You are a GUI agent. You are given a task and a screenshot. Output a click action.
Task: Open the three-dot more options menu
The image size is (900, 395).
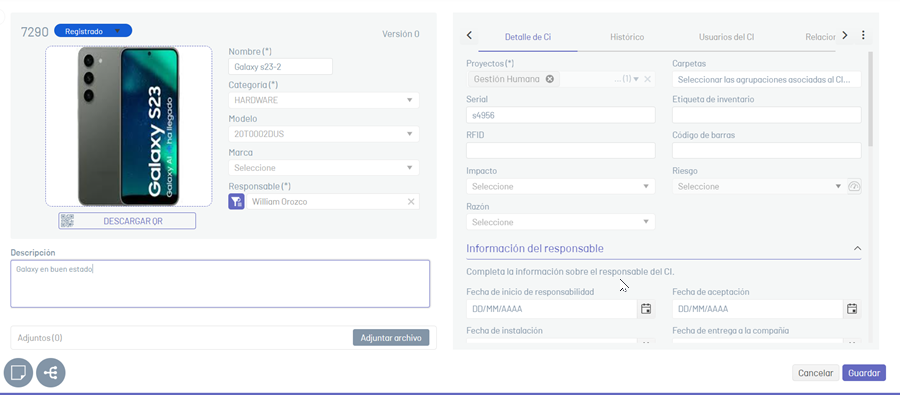[x=863, y=36]
